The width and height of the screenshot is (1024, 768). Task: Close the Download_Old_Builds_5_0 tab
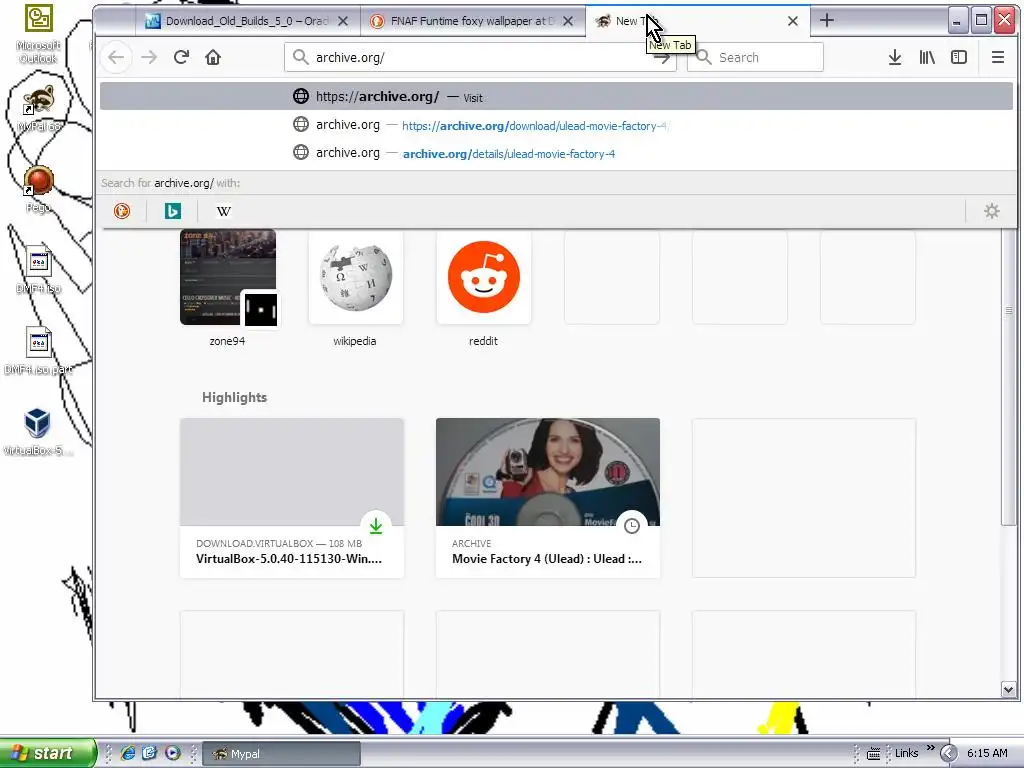[342, 21]
